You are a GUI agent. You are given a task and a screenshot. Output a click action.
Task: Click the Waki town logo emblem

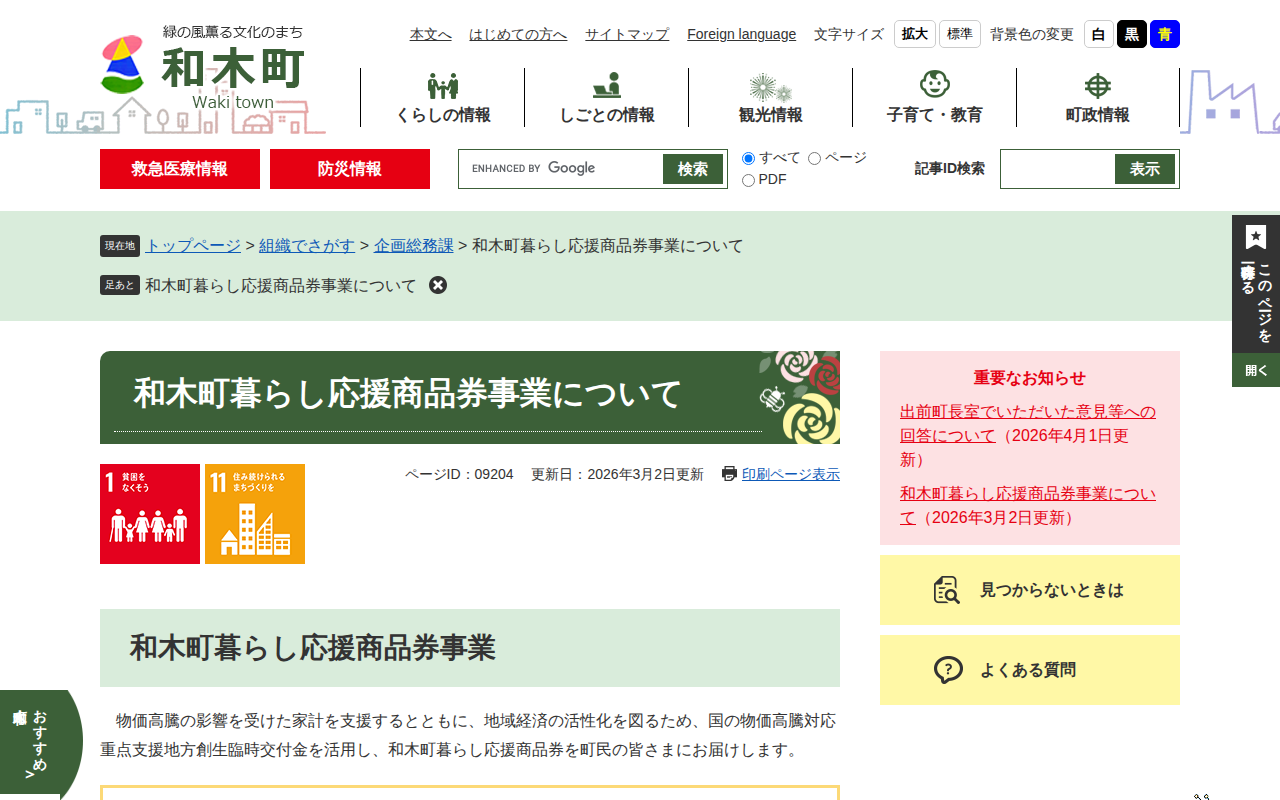tap(123, 65)
